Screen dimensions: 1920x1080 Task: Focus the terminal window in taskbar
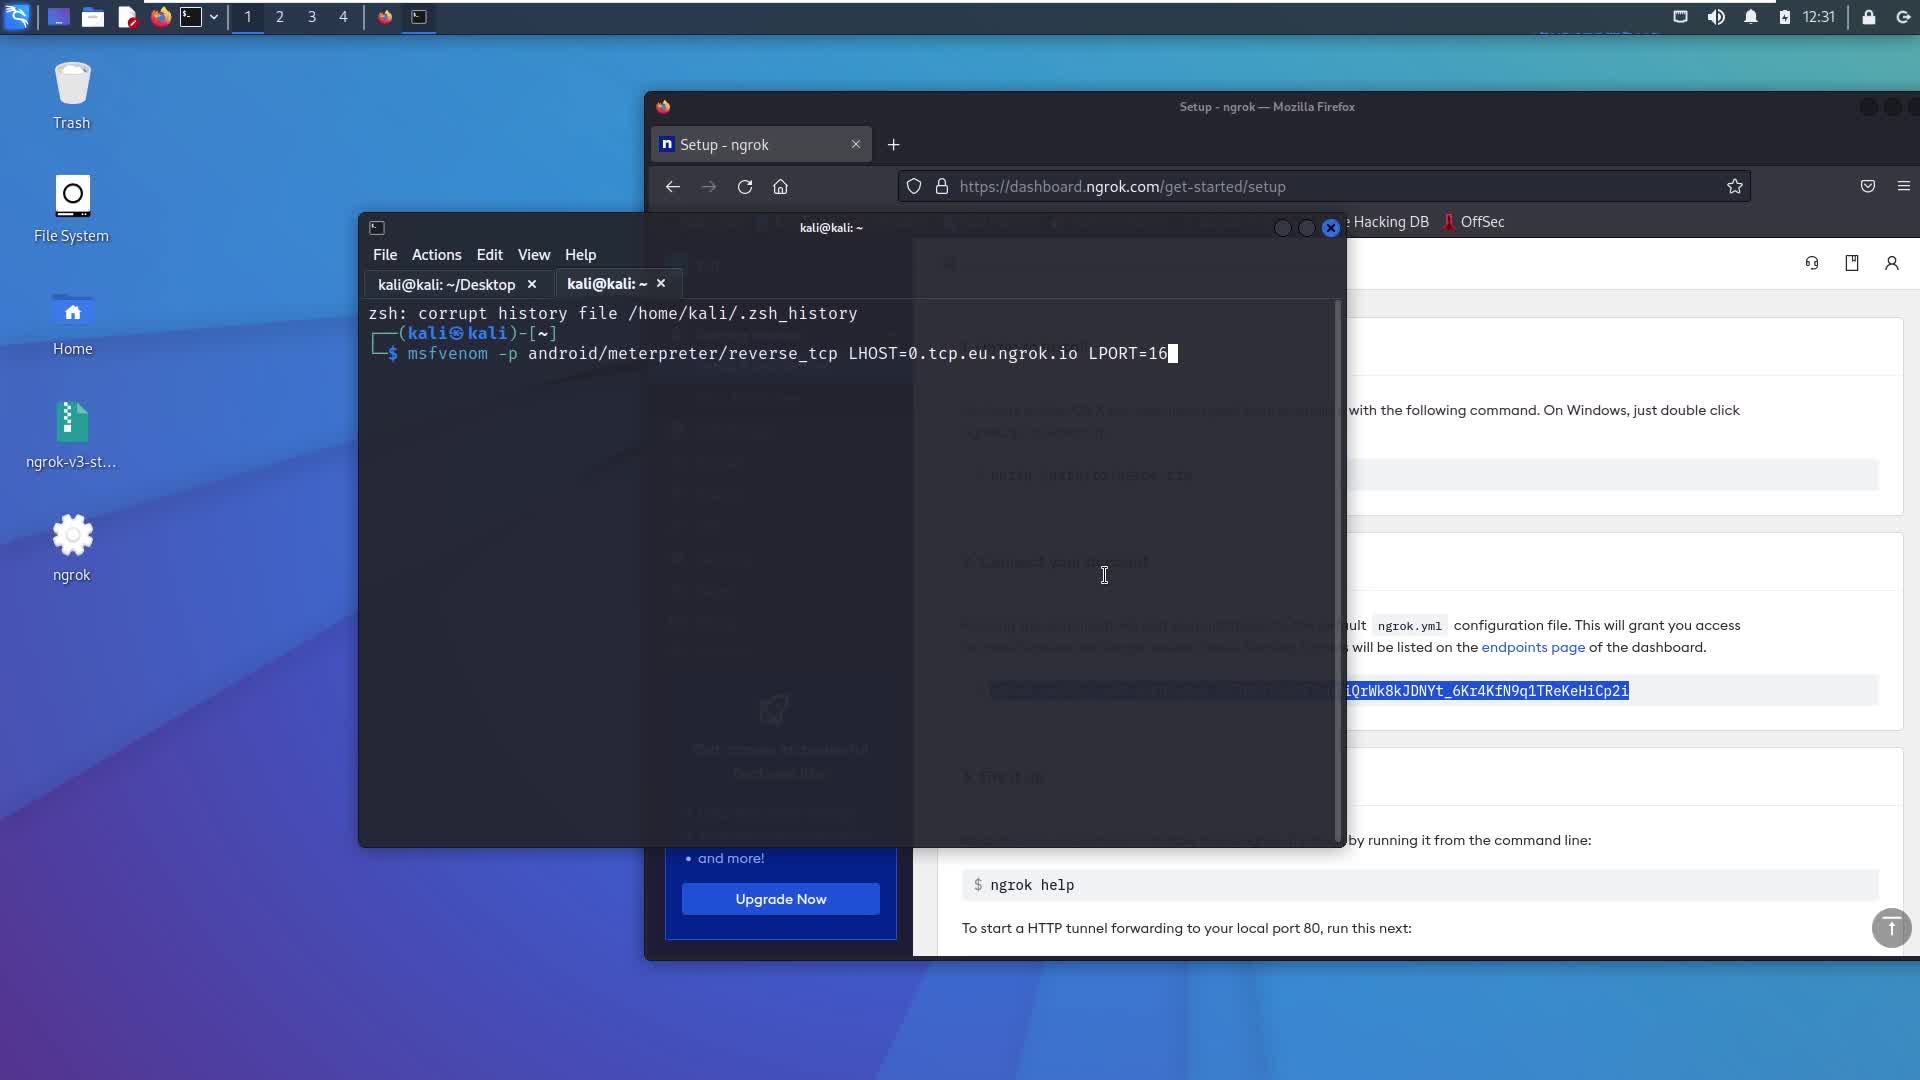tap(419, 17)
